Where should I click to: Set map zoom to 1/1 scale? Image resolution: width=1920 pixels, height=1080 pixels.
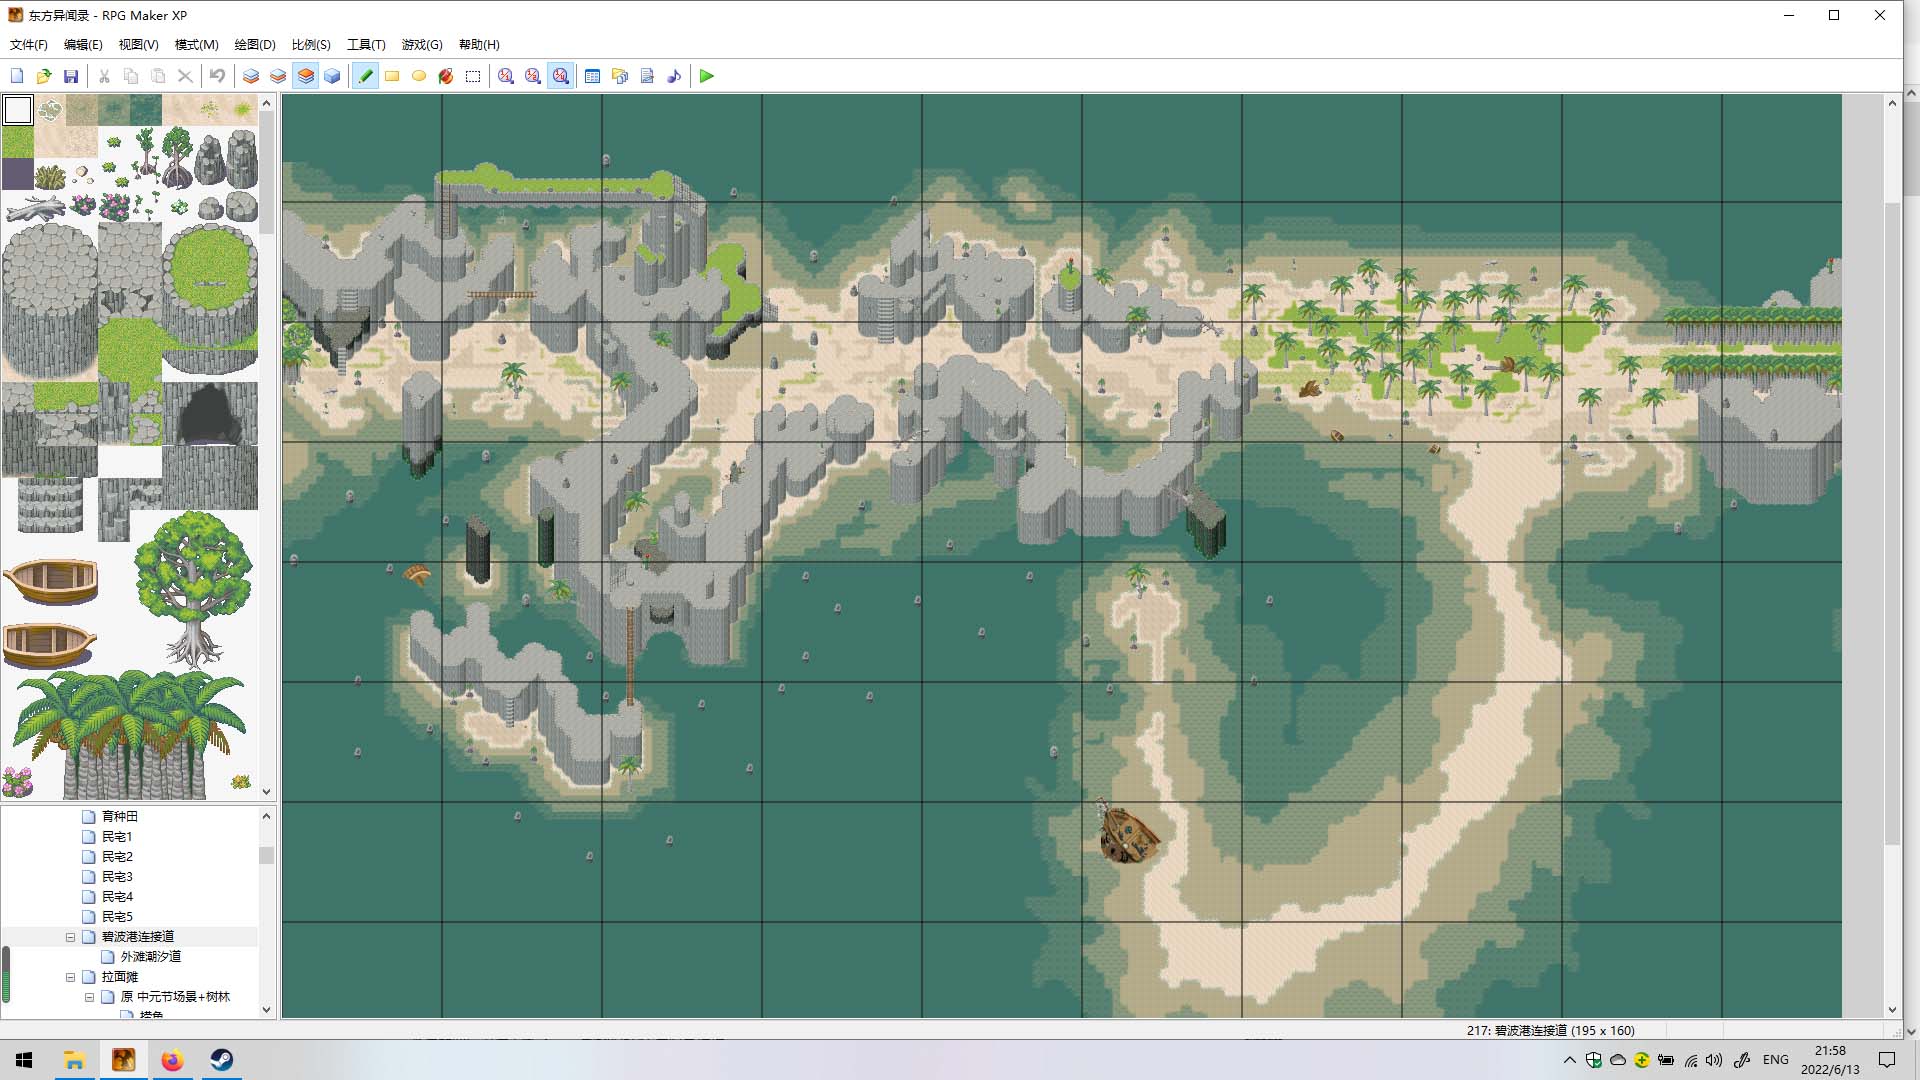click(x=506, y=76)
